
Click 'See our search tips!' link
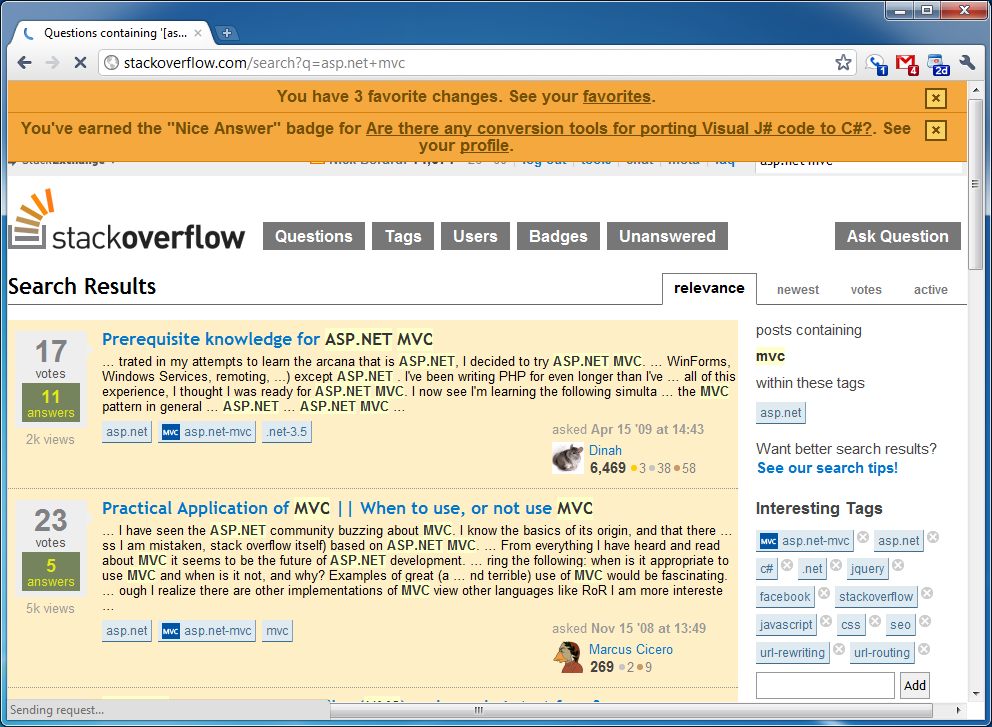[827, 468]
